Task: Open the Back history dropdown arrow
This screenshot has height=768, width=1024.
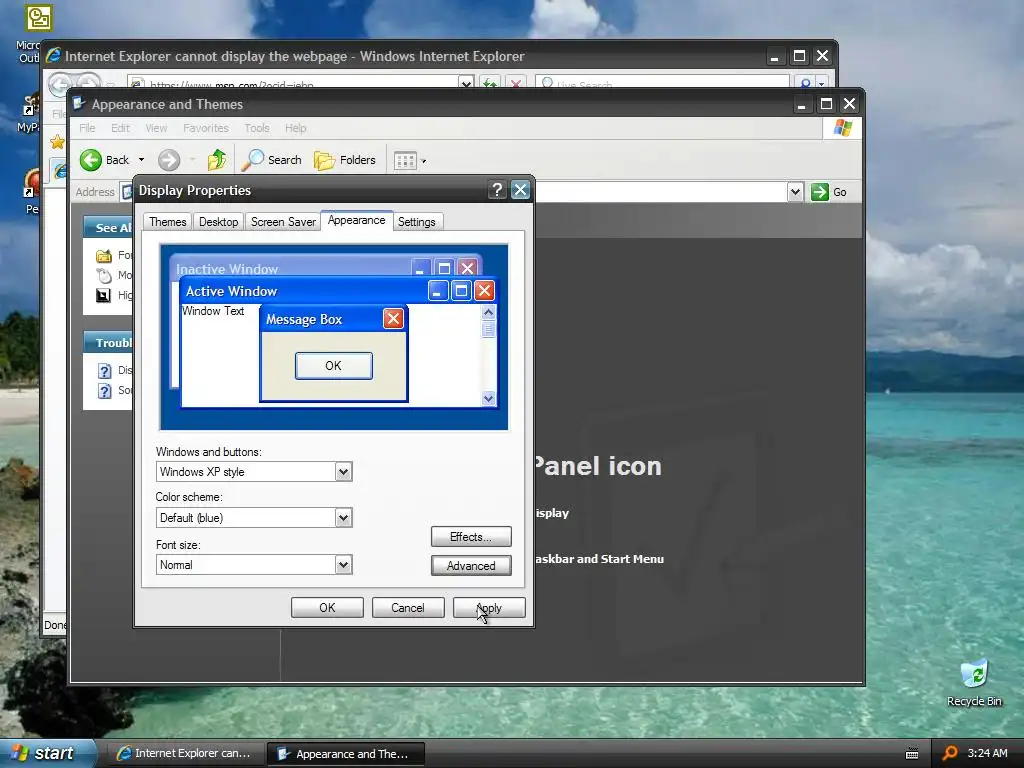Action: pyautogui.click(x=141, y=160)
